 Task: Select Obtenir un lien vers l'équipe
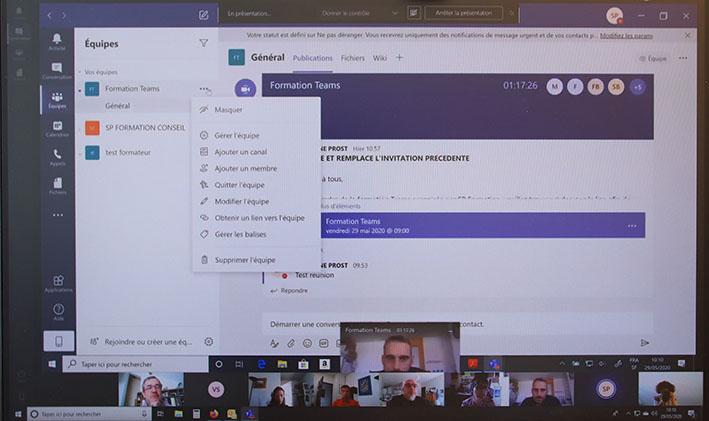tap(256, 218)
